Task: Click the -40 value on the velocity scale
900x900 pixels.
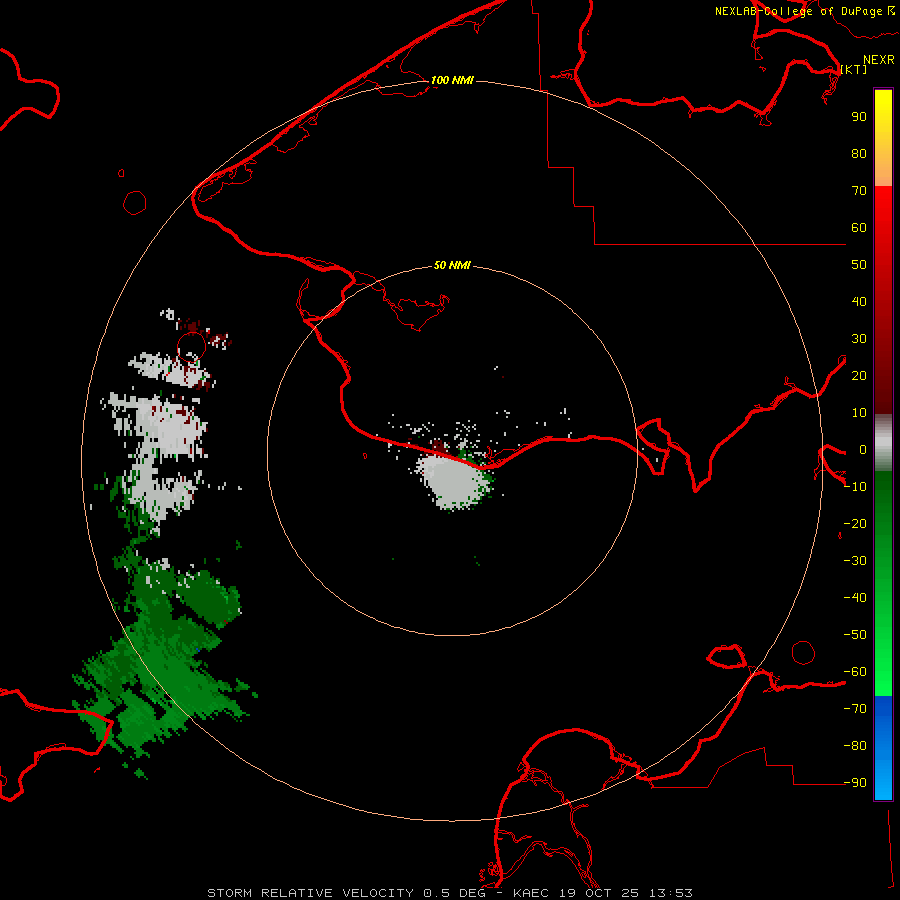Action: 855,598
